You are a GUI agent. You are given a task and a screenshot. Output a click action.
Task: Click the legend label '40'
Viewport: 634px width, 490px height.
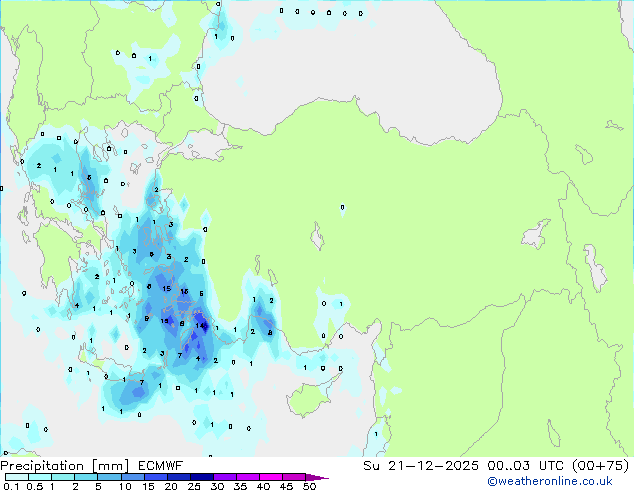coord(263,486)
